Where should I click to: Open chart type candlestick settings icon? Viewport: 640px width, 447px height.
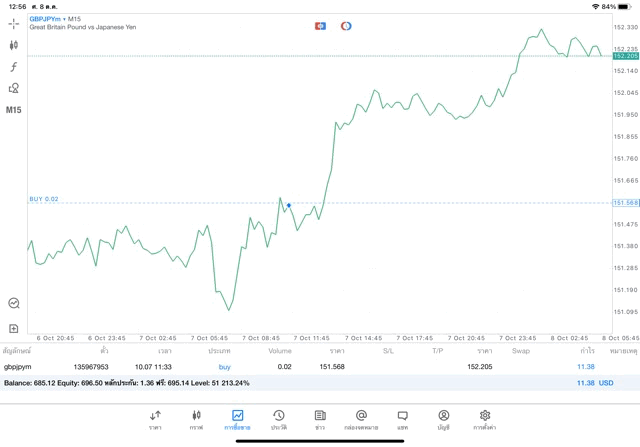pos(14,45)
